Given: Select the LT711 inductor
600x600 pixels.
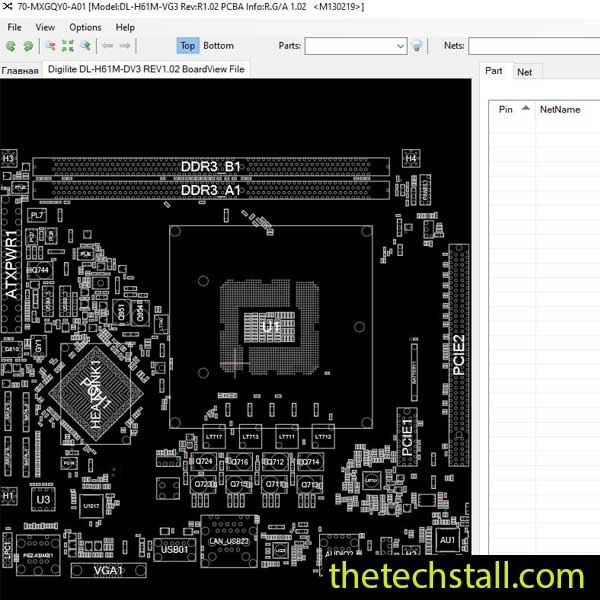Looking at the screenshot, I should tap(287, 436).
